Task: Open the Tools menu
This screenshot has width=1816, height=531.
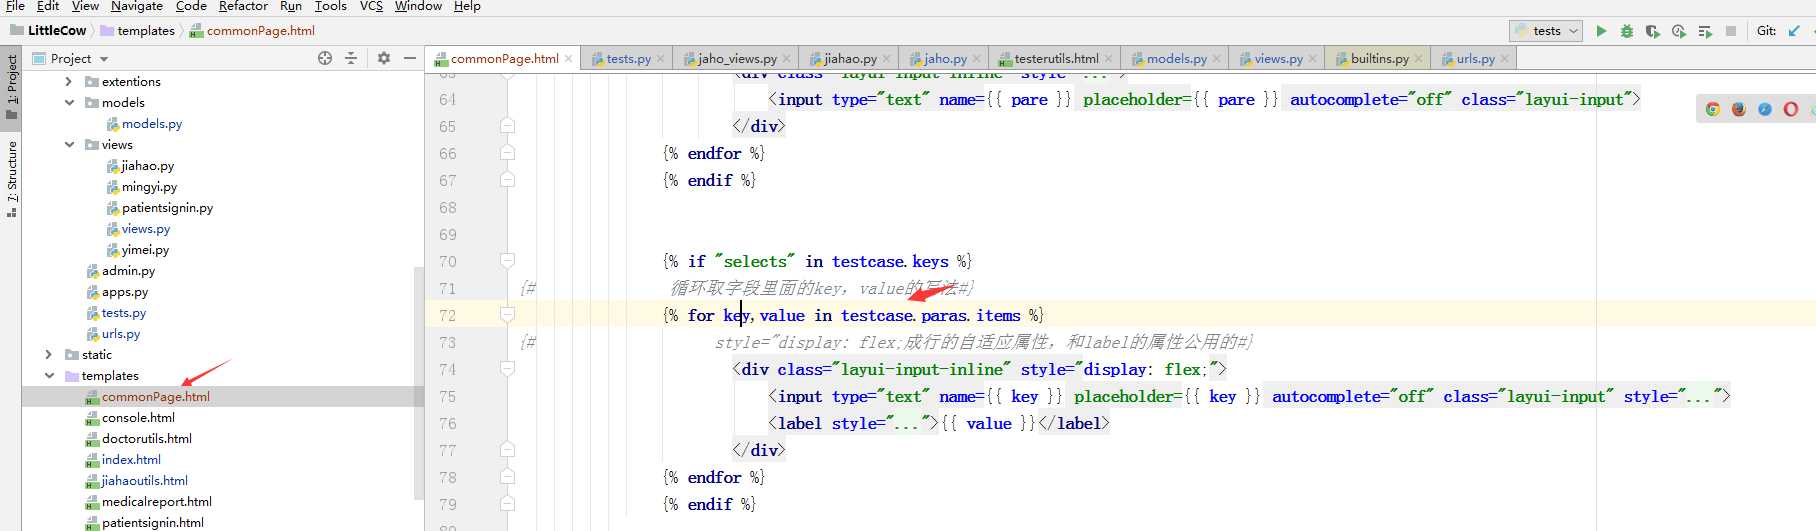Action: [330, 6]
